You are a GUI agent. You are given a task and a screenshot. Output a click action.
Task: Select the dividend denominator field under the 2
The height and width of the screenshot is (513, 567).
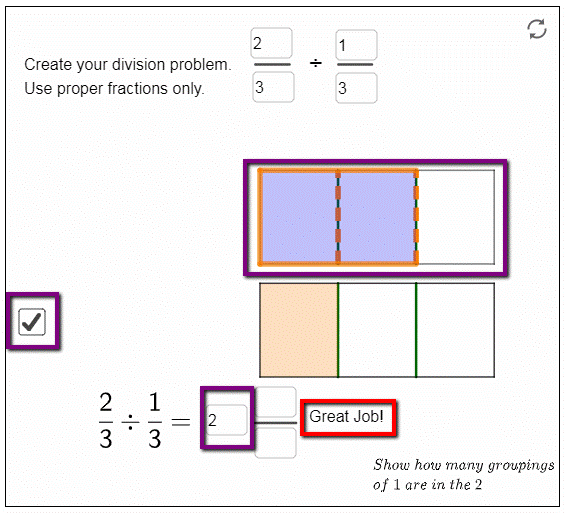point(273,87)
